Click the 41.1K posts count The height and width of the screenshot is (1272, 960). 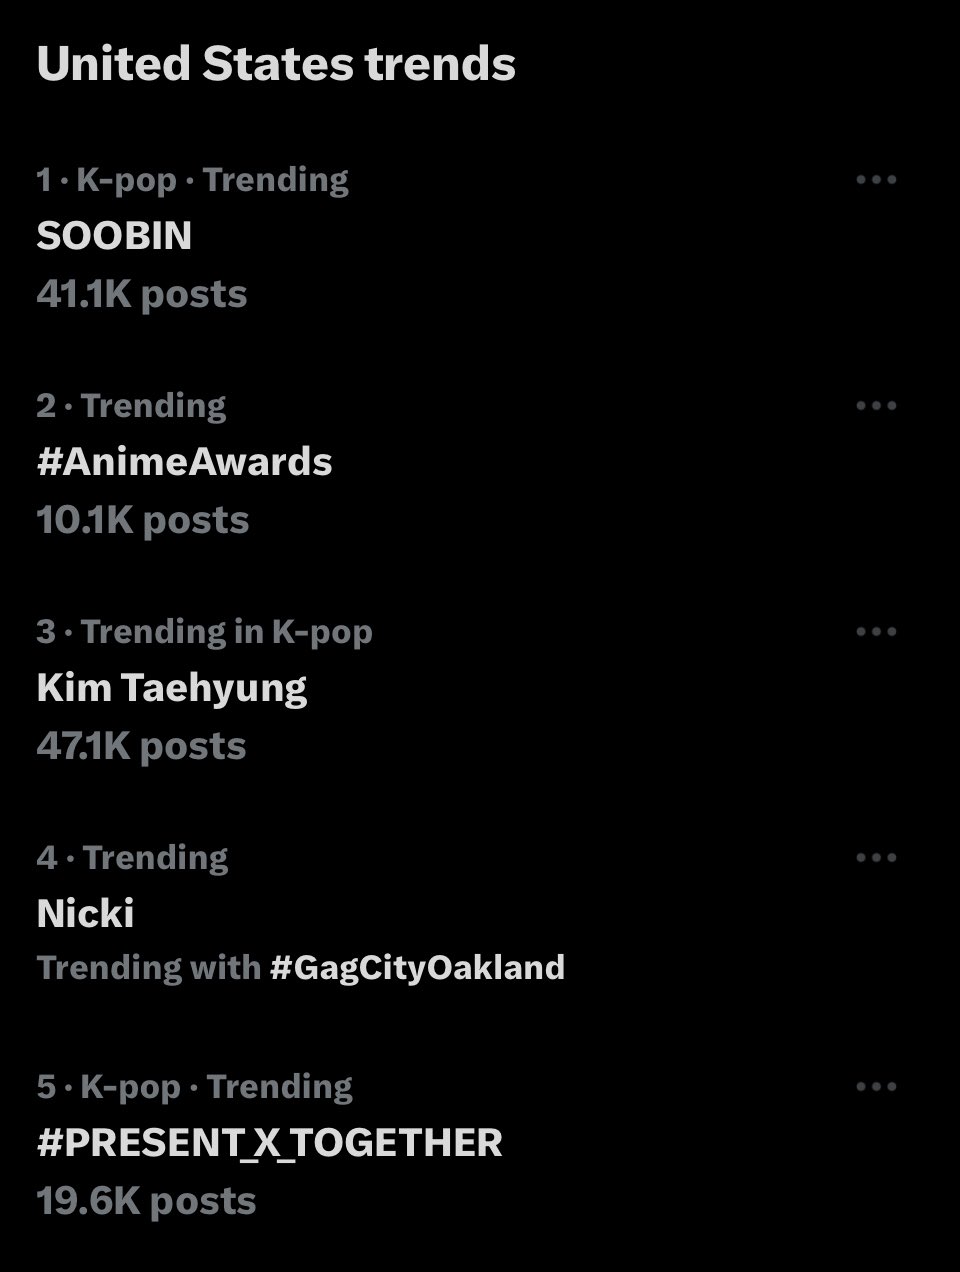pyautogui.click(x=141, y=294)
